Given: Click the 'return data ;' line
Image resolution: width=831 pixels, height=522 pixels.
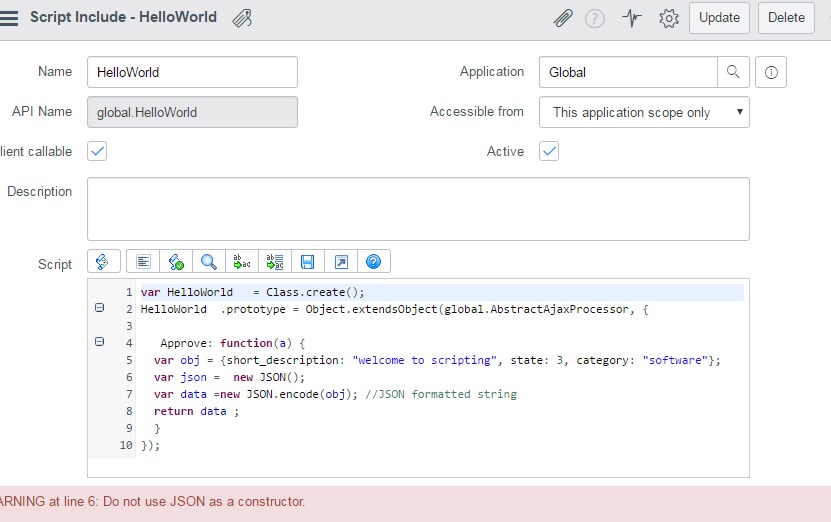Looking at the screenshot, I should pos(196,411).
